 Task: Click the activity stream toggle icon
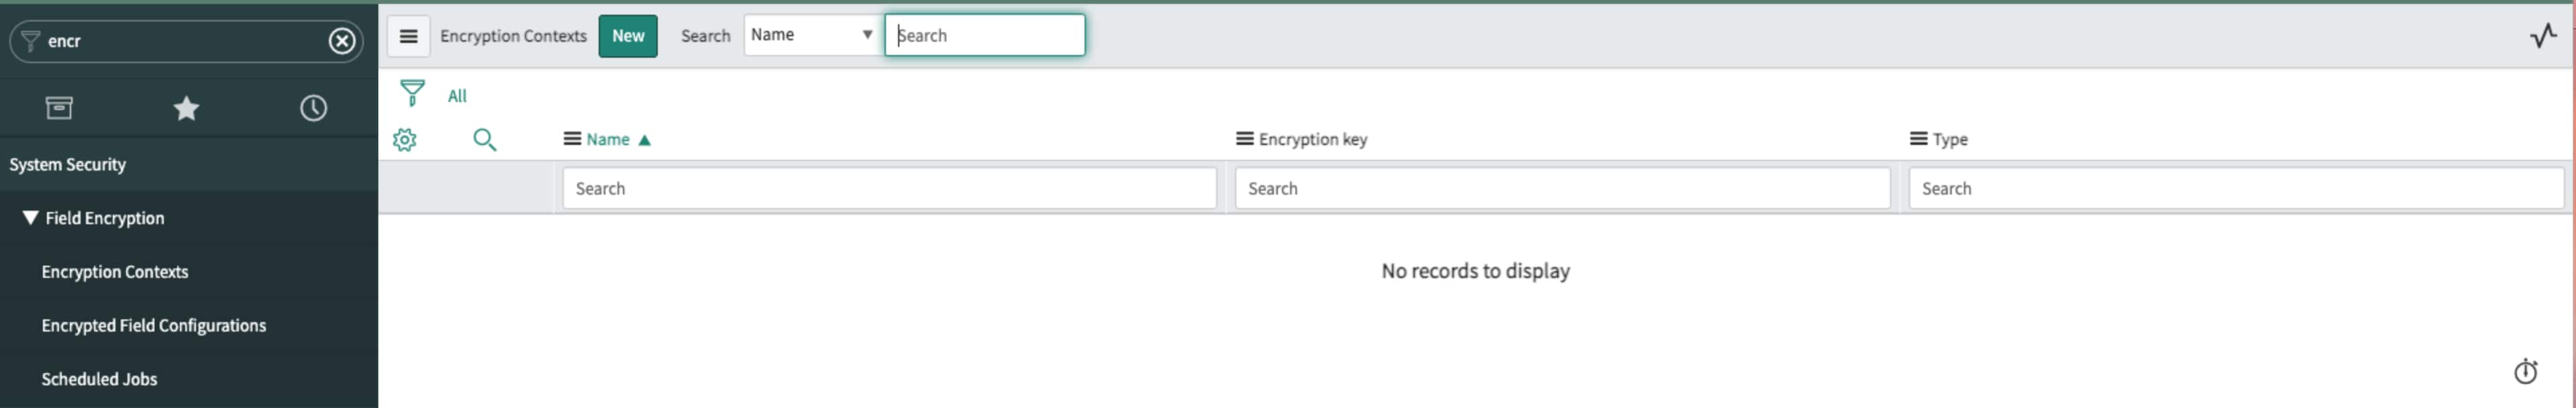click(2544, 36)
